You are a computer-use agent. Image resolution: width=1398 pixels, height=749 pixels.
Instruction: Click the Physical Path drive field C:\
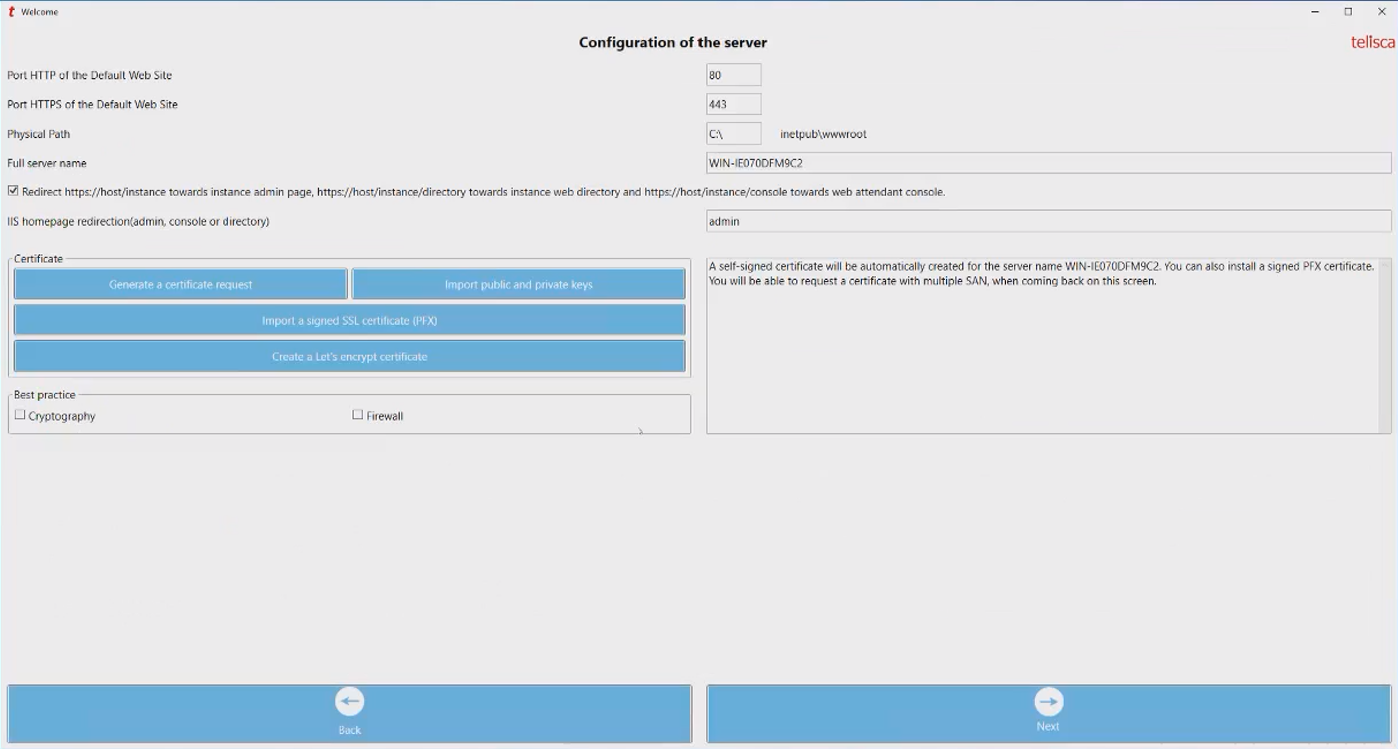pos(733,134)
